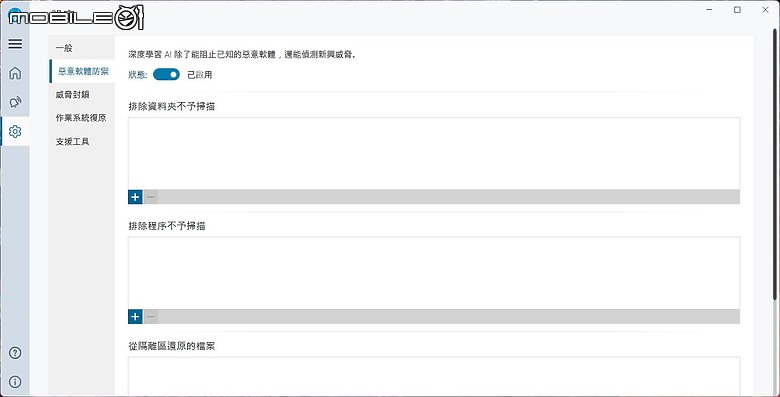The width and height of the screenshot is (780, 397).
Task: Toggle the 狀態 已啟用 switch
Action: pyautogui.click(x=166, y=75)
